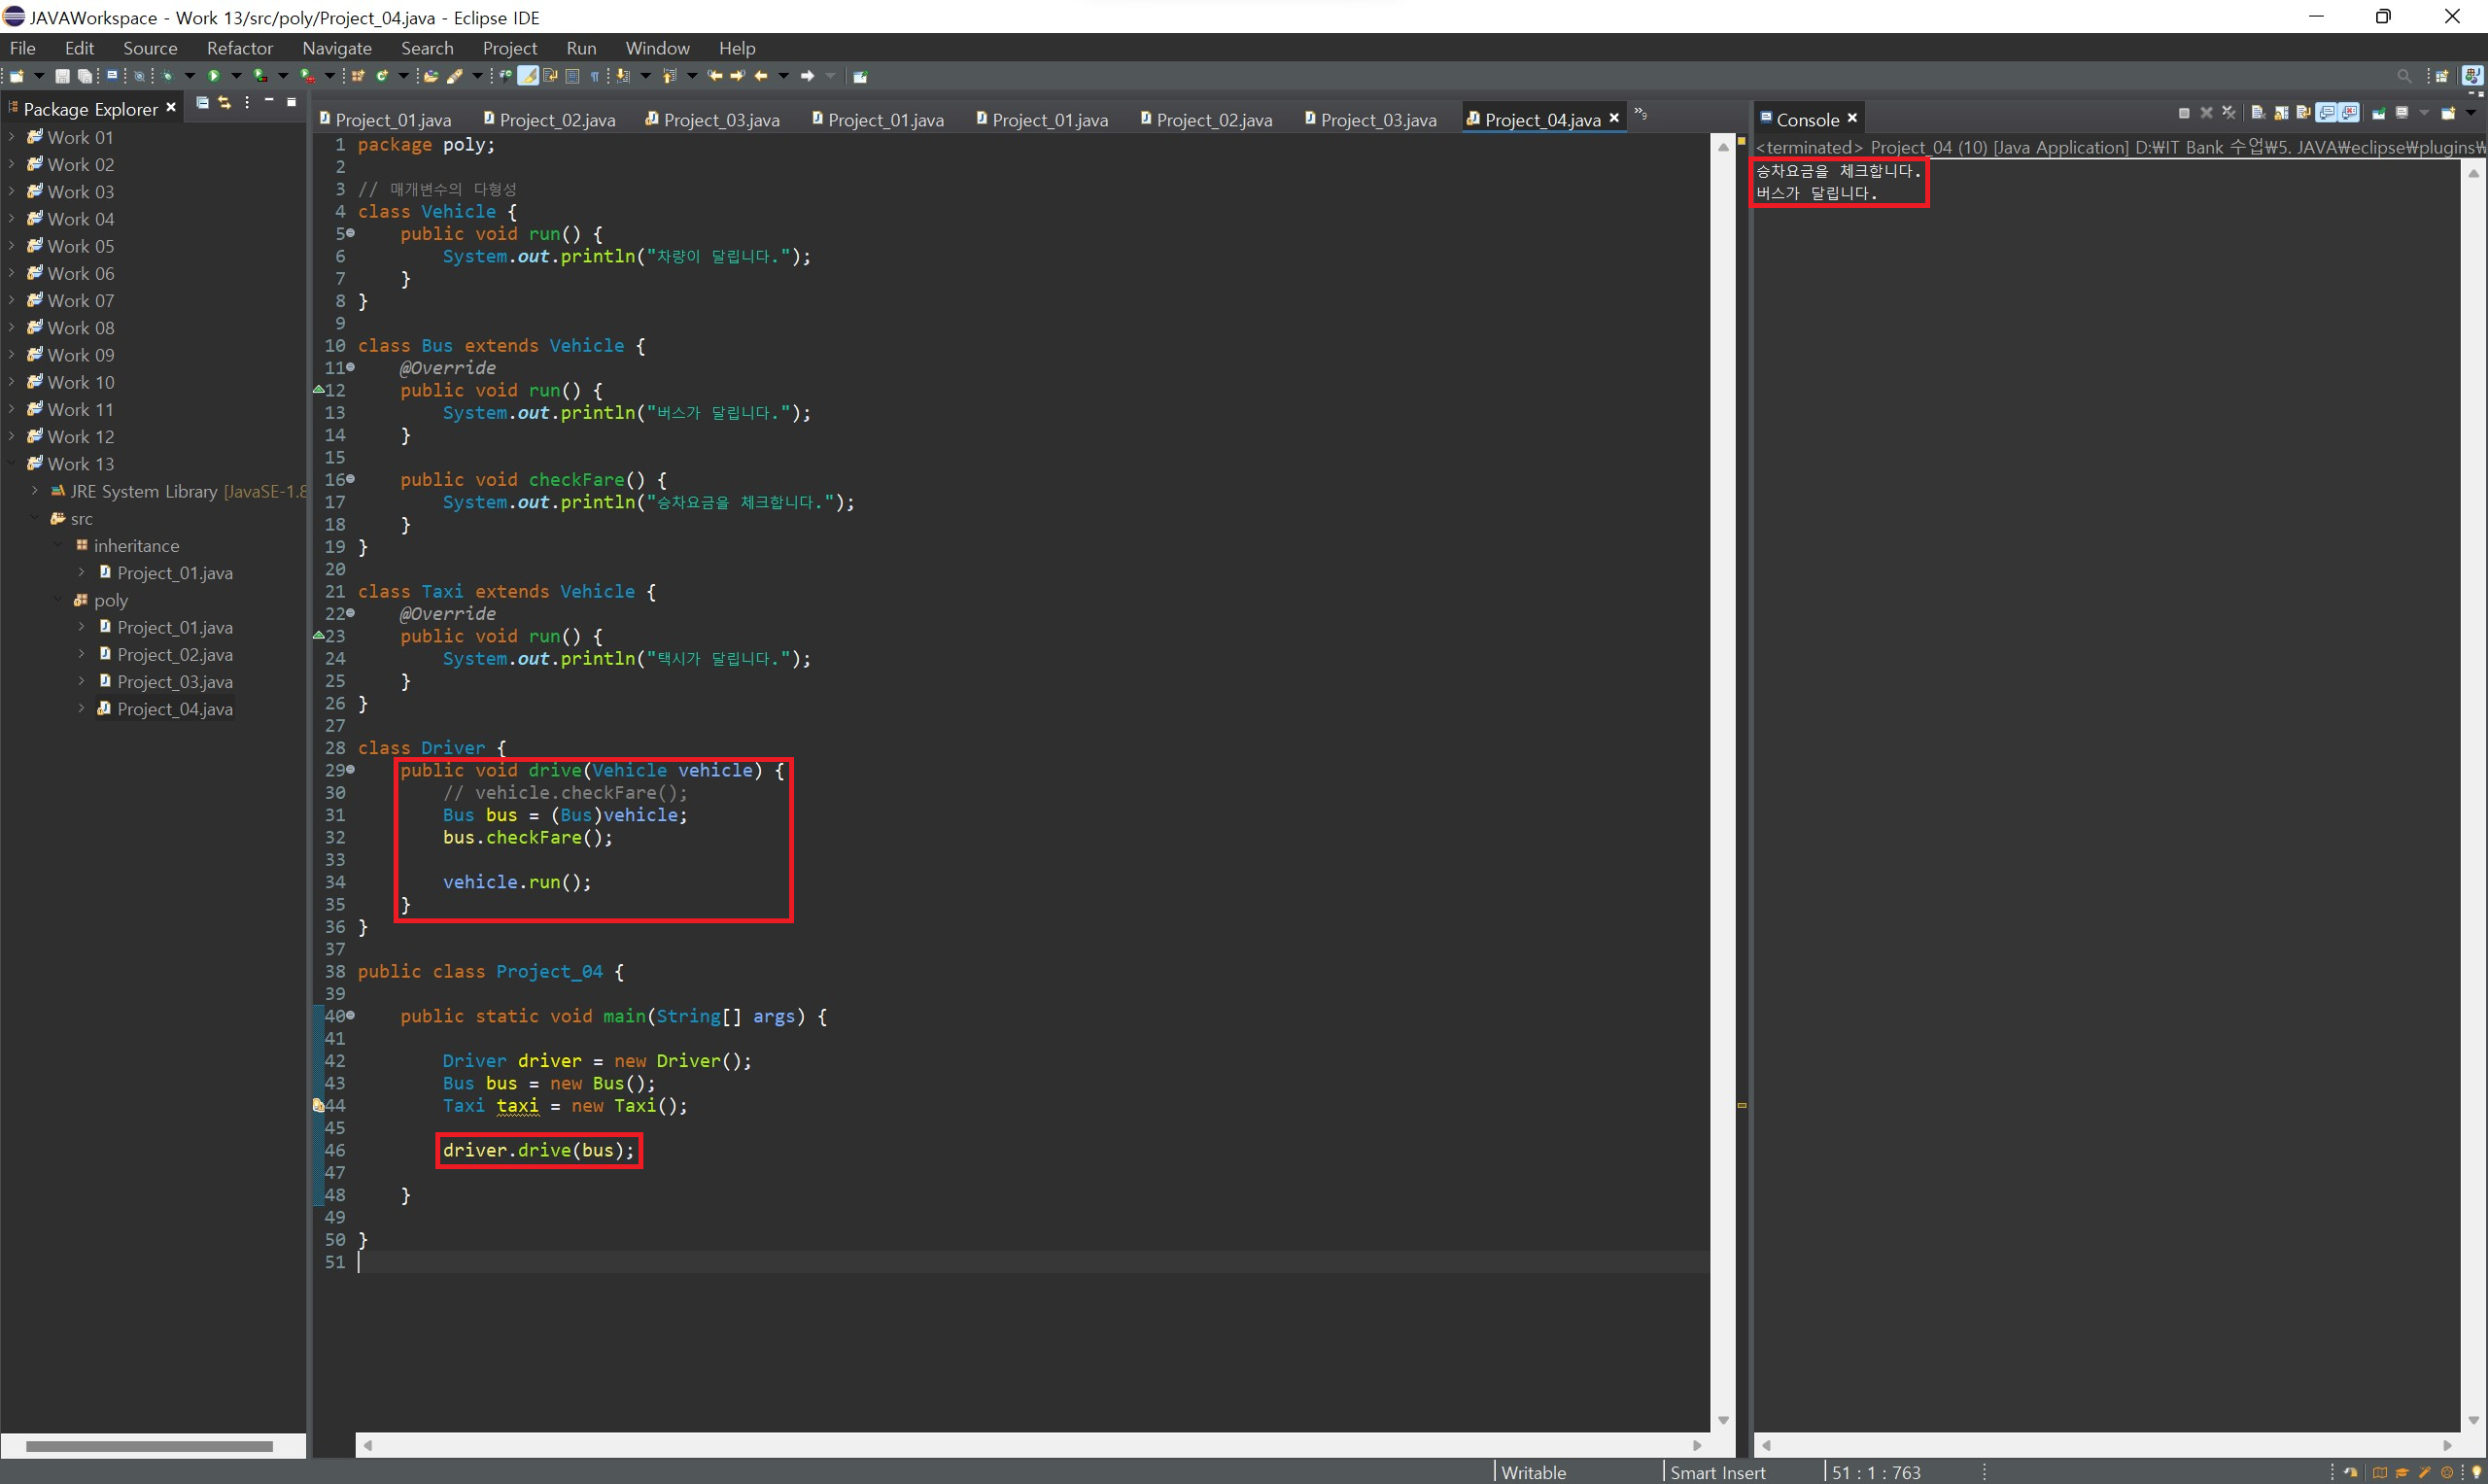Click Collapse All in Package Explorer
This screenshot has height=1484, width=2488.
point(202,103)
